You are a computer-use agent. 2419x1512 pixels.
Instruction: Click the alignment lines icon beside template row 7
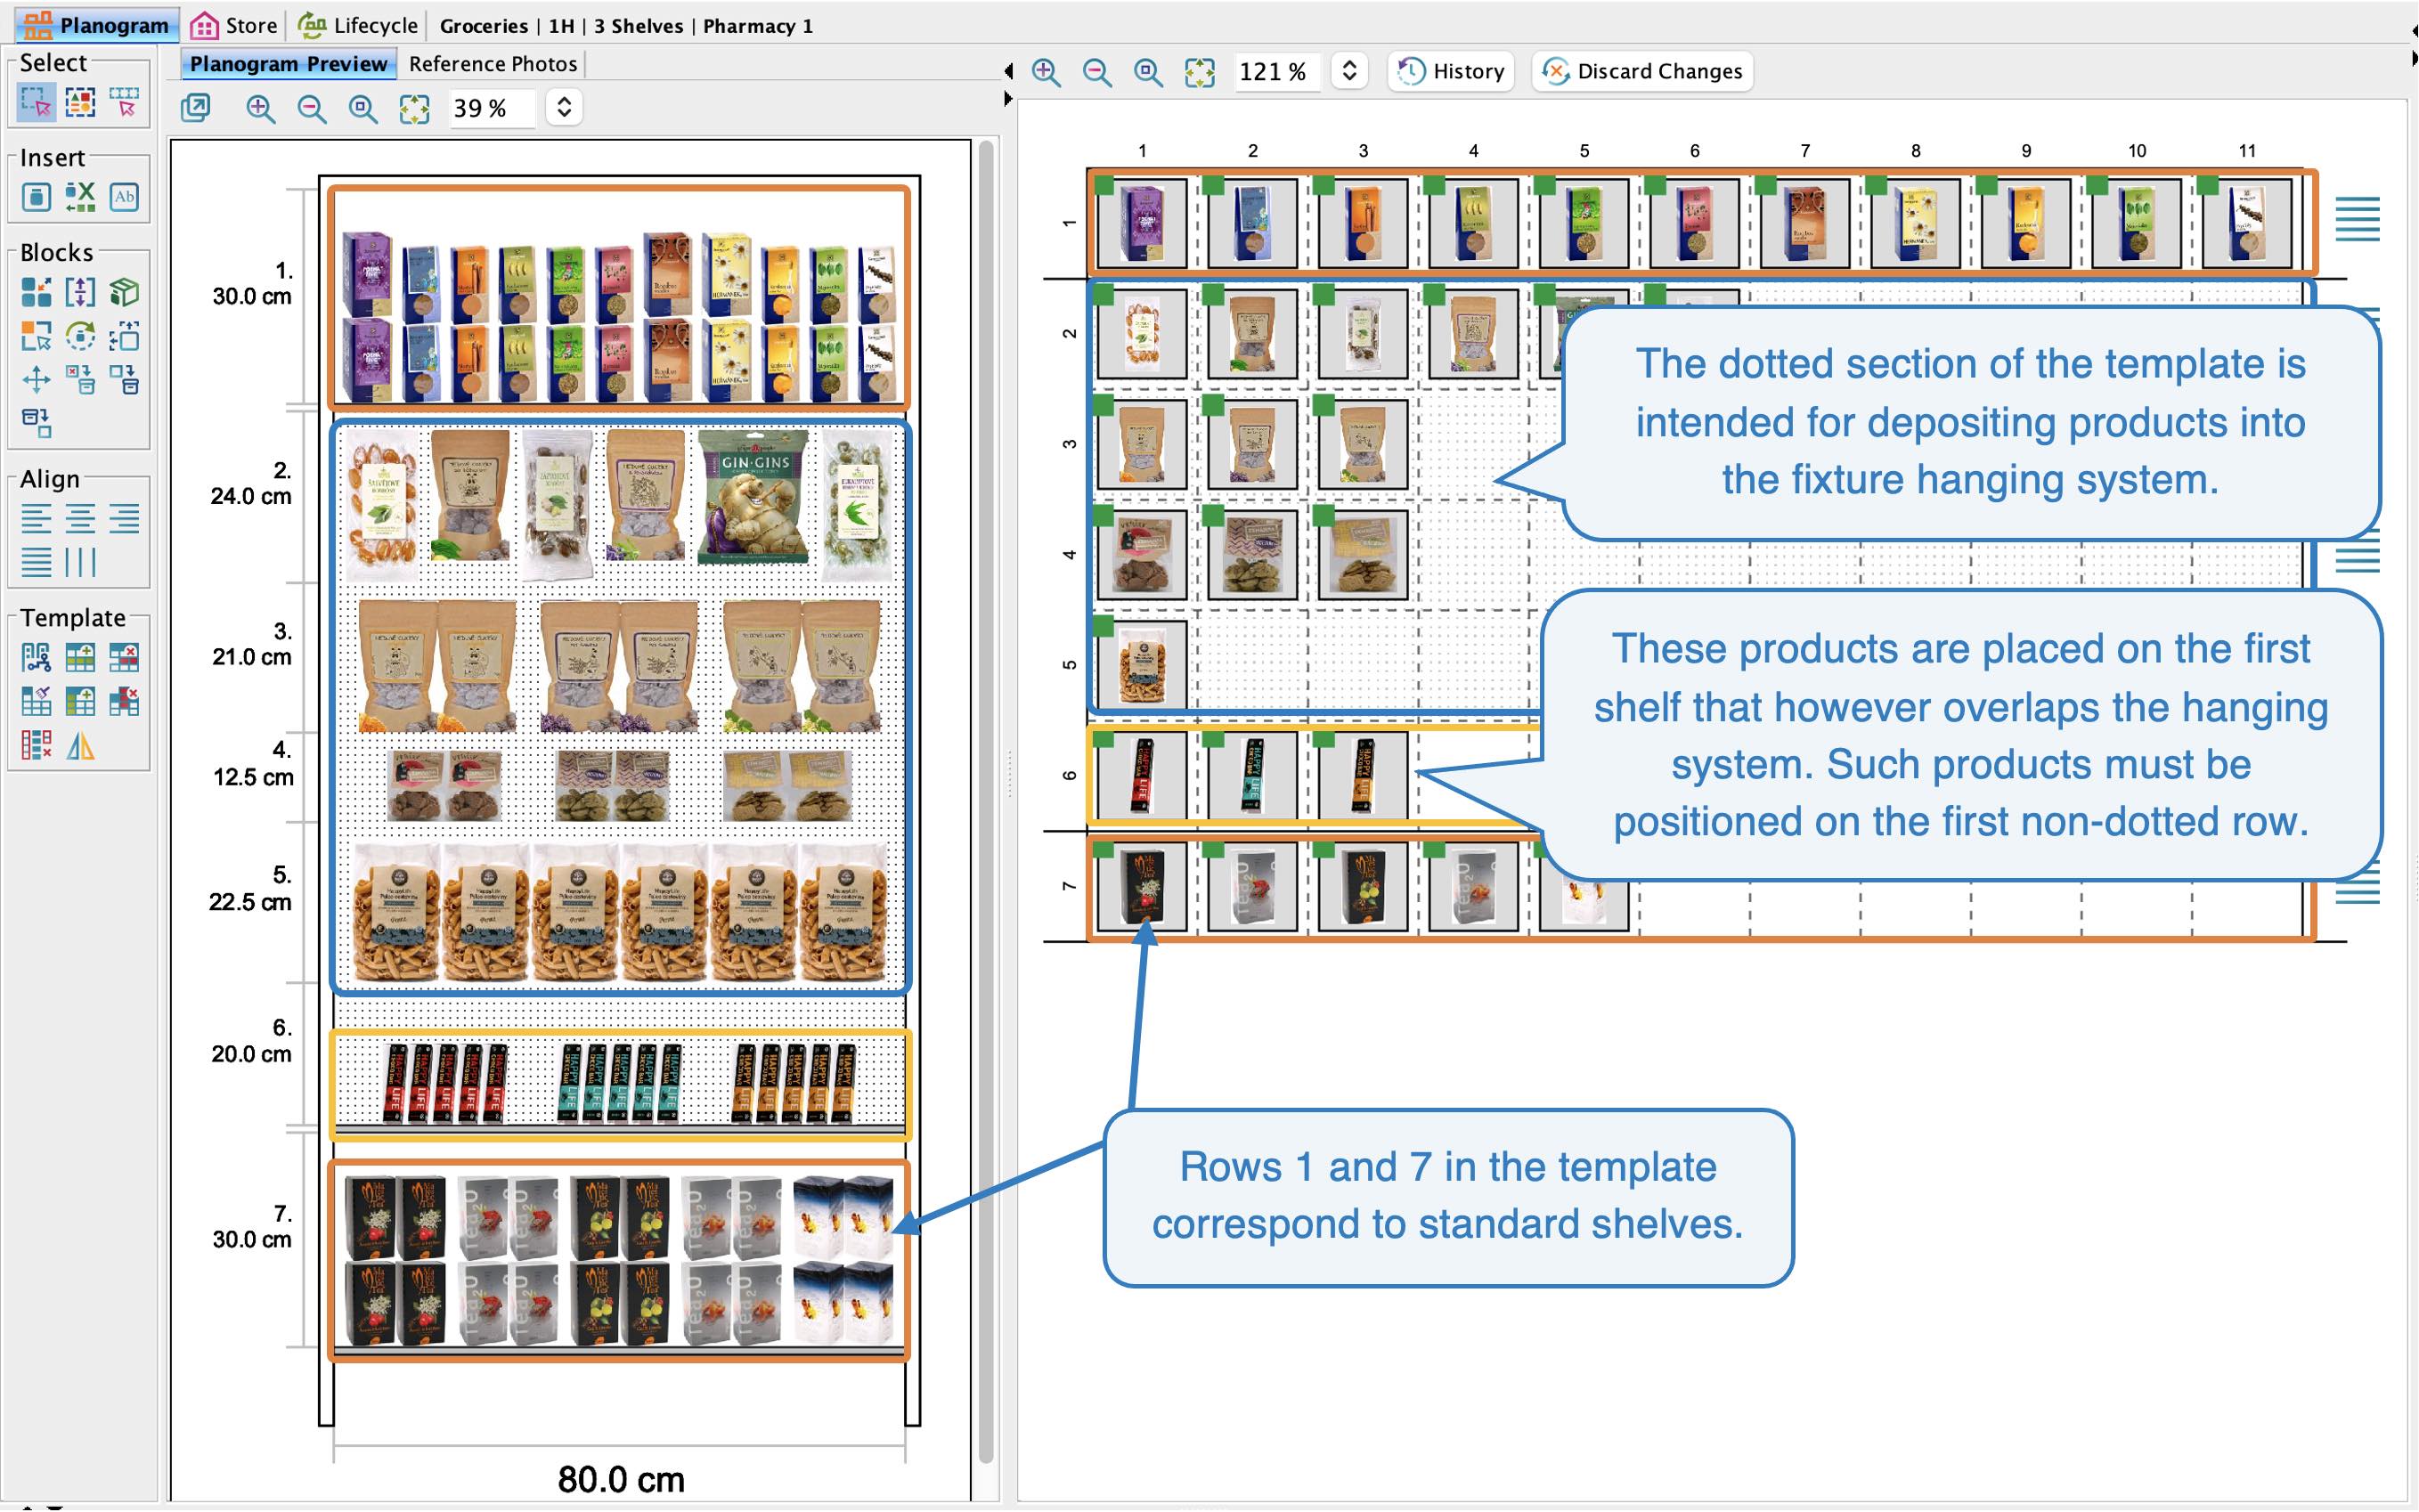2357,885
